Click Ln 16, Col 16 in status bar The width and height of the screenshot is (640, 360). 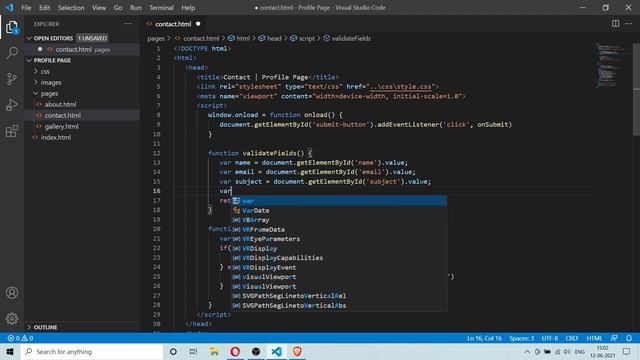pyautogui.click(x=484, y=338)
